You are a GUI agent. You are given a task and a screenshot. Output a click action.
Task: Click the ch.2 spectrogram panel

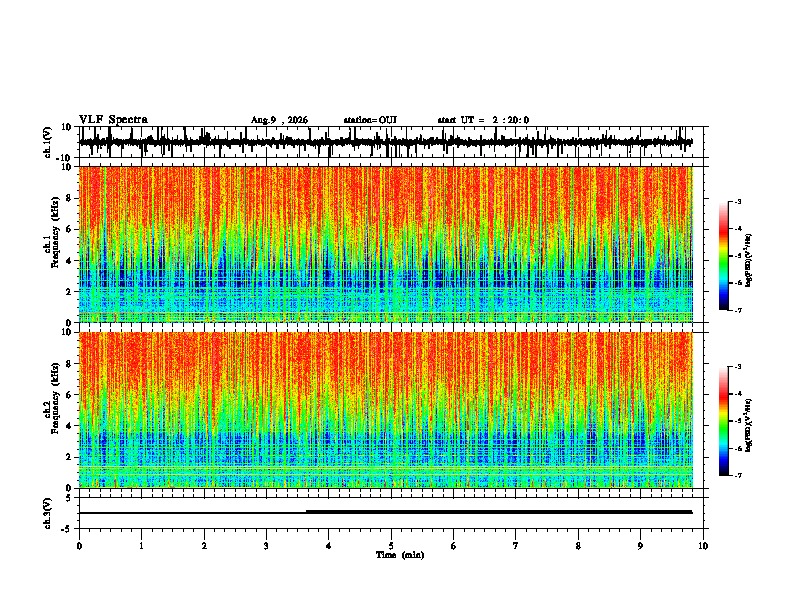(386, 410)
